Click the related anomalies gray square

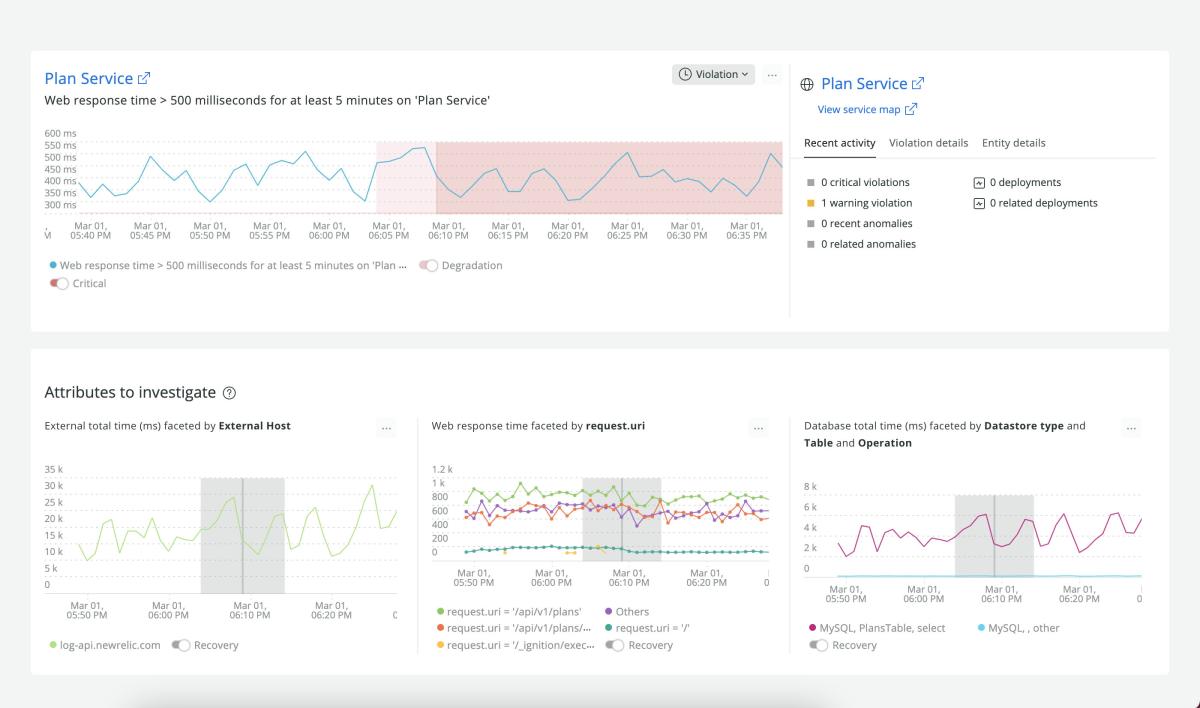point(811,244)
